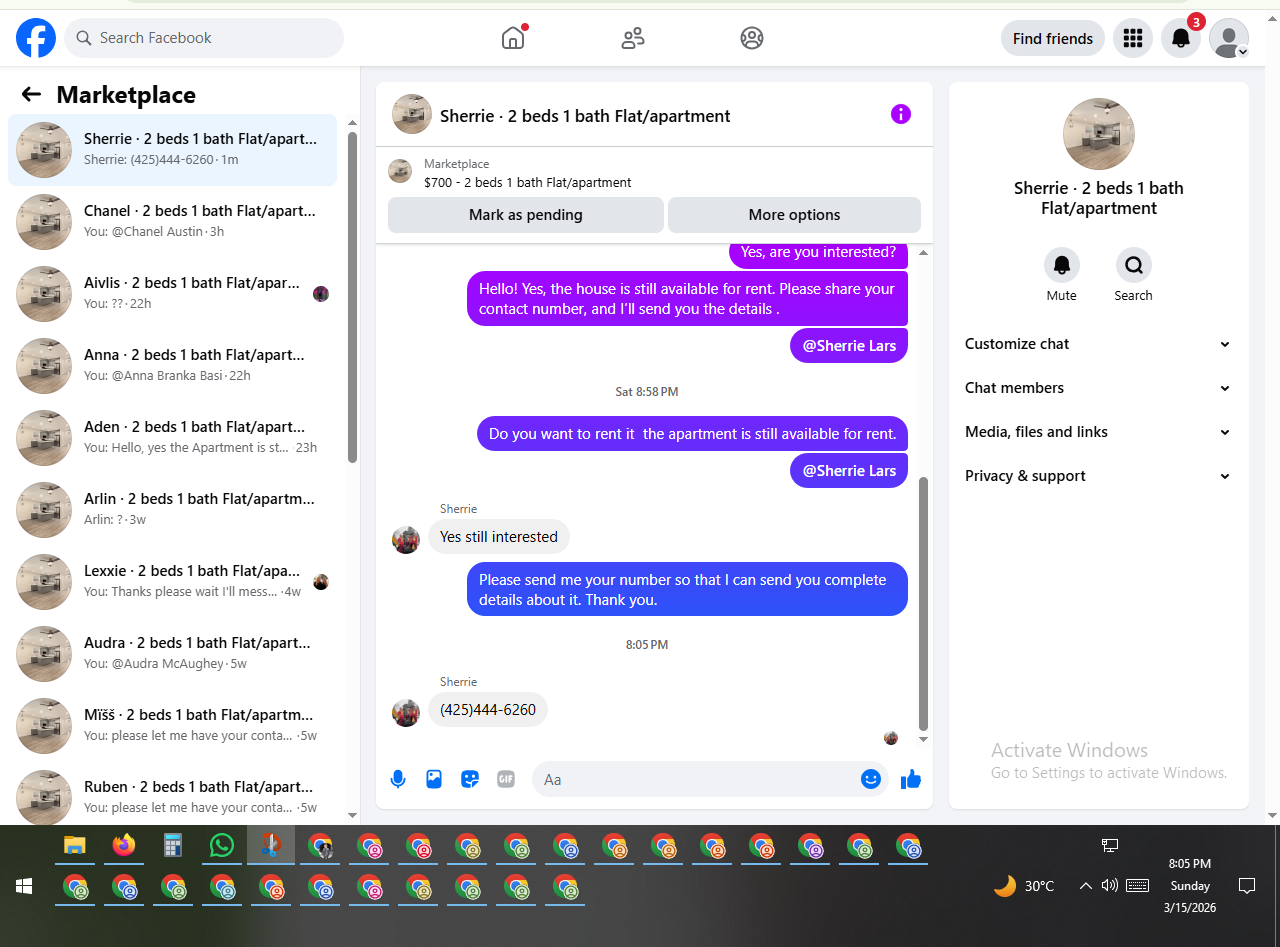Open the Arlin conversation
Image resolution: width=1280 pixels, height=947 pixels.
[173, 510]
